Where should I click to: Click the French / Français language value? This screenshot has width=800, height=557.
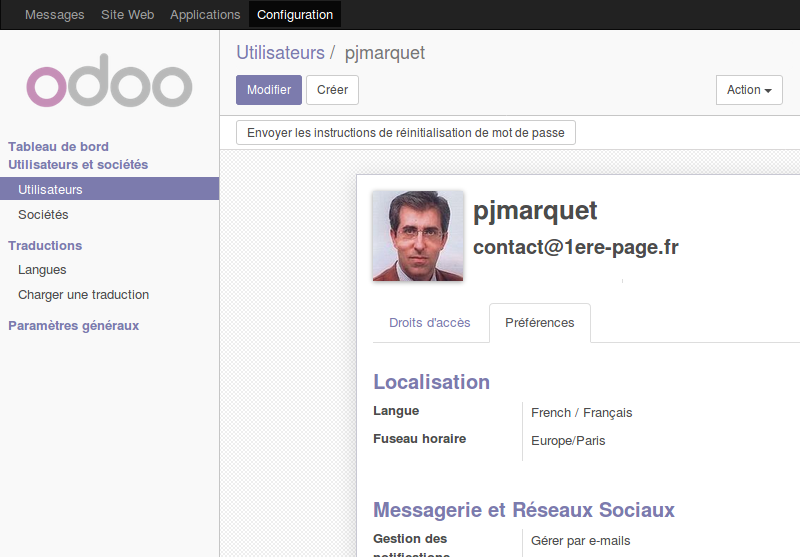click(x=582, y=413)
